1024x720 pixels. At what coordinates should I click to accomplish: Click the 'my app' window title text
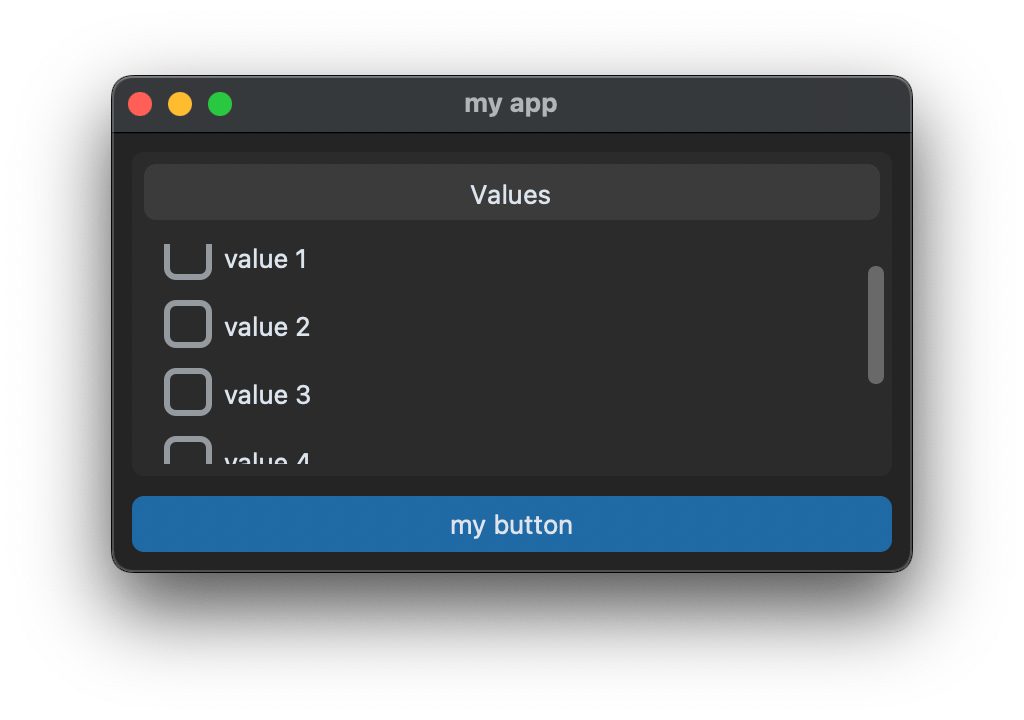[x=511, y=104]
